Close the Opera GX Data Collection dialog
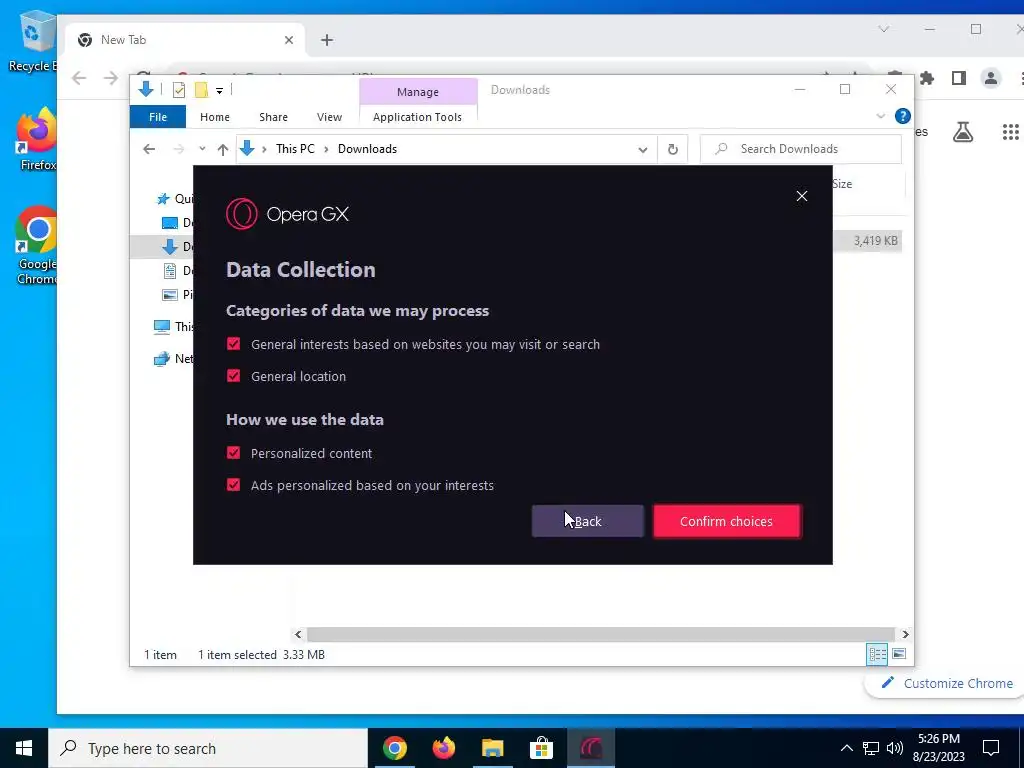This screenshot has width=1024, height=768. tap(801, 196)
